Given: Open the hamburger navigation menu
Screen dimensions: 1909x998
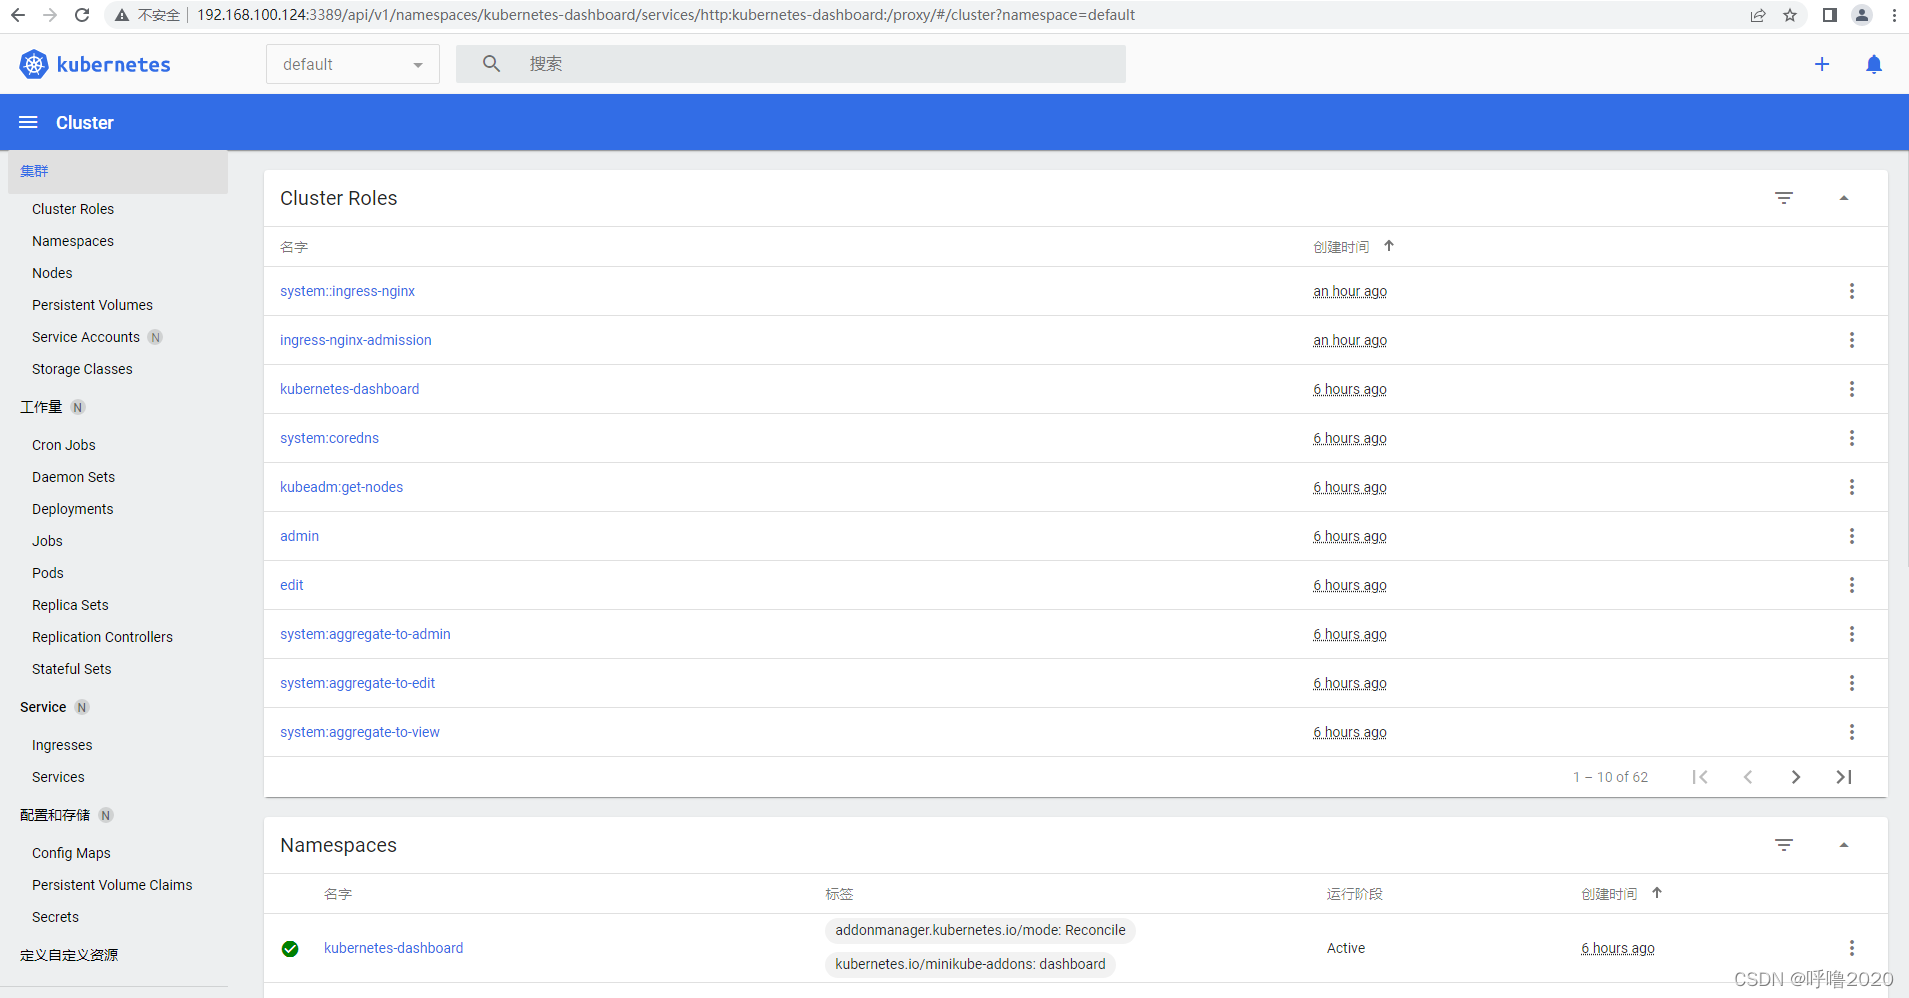Looking at the screenshot, I should [x=28, y=122].
